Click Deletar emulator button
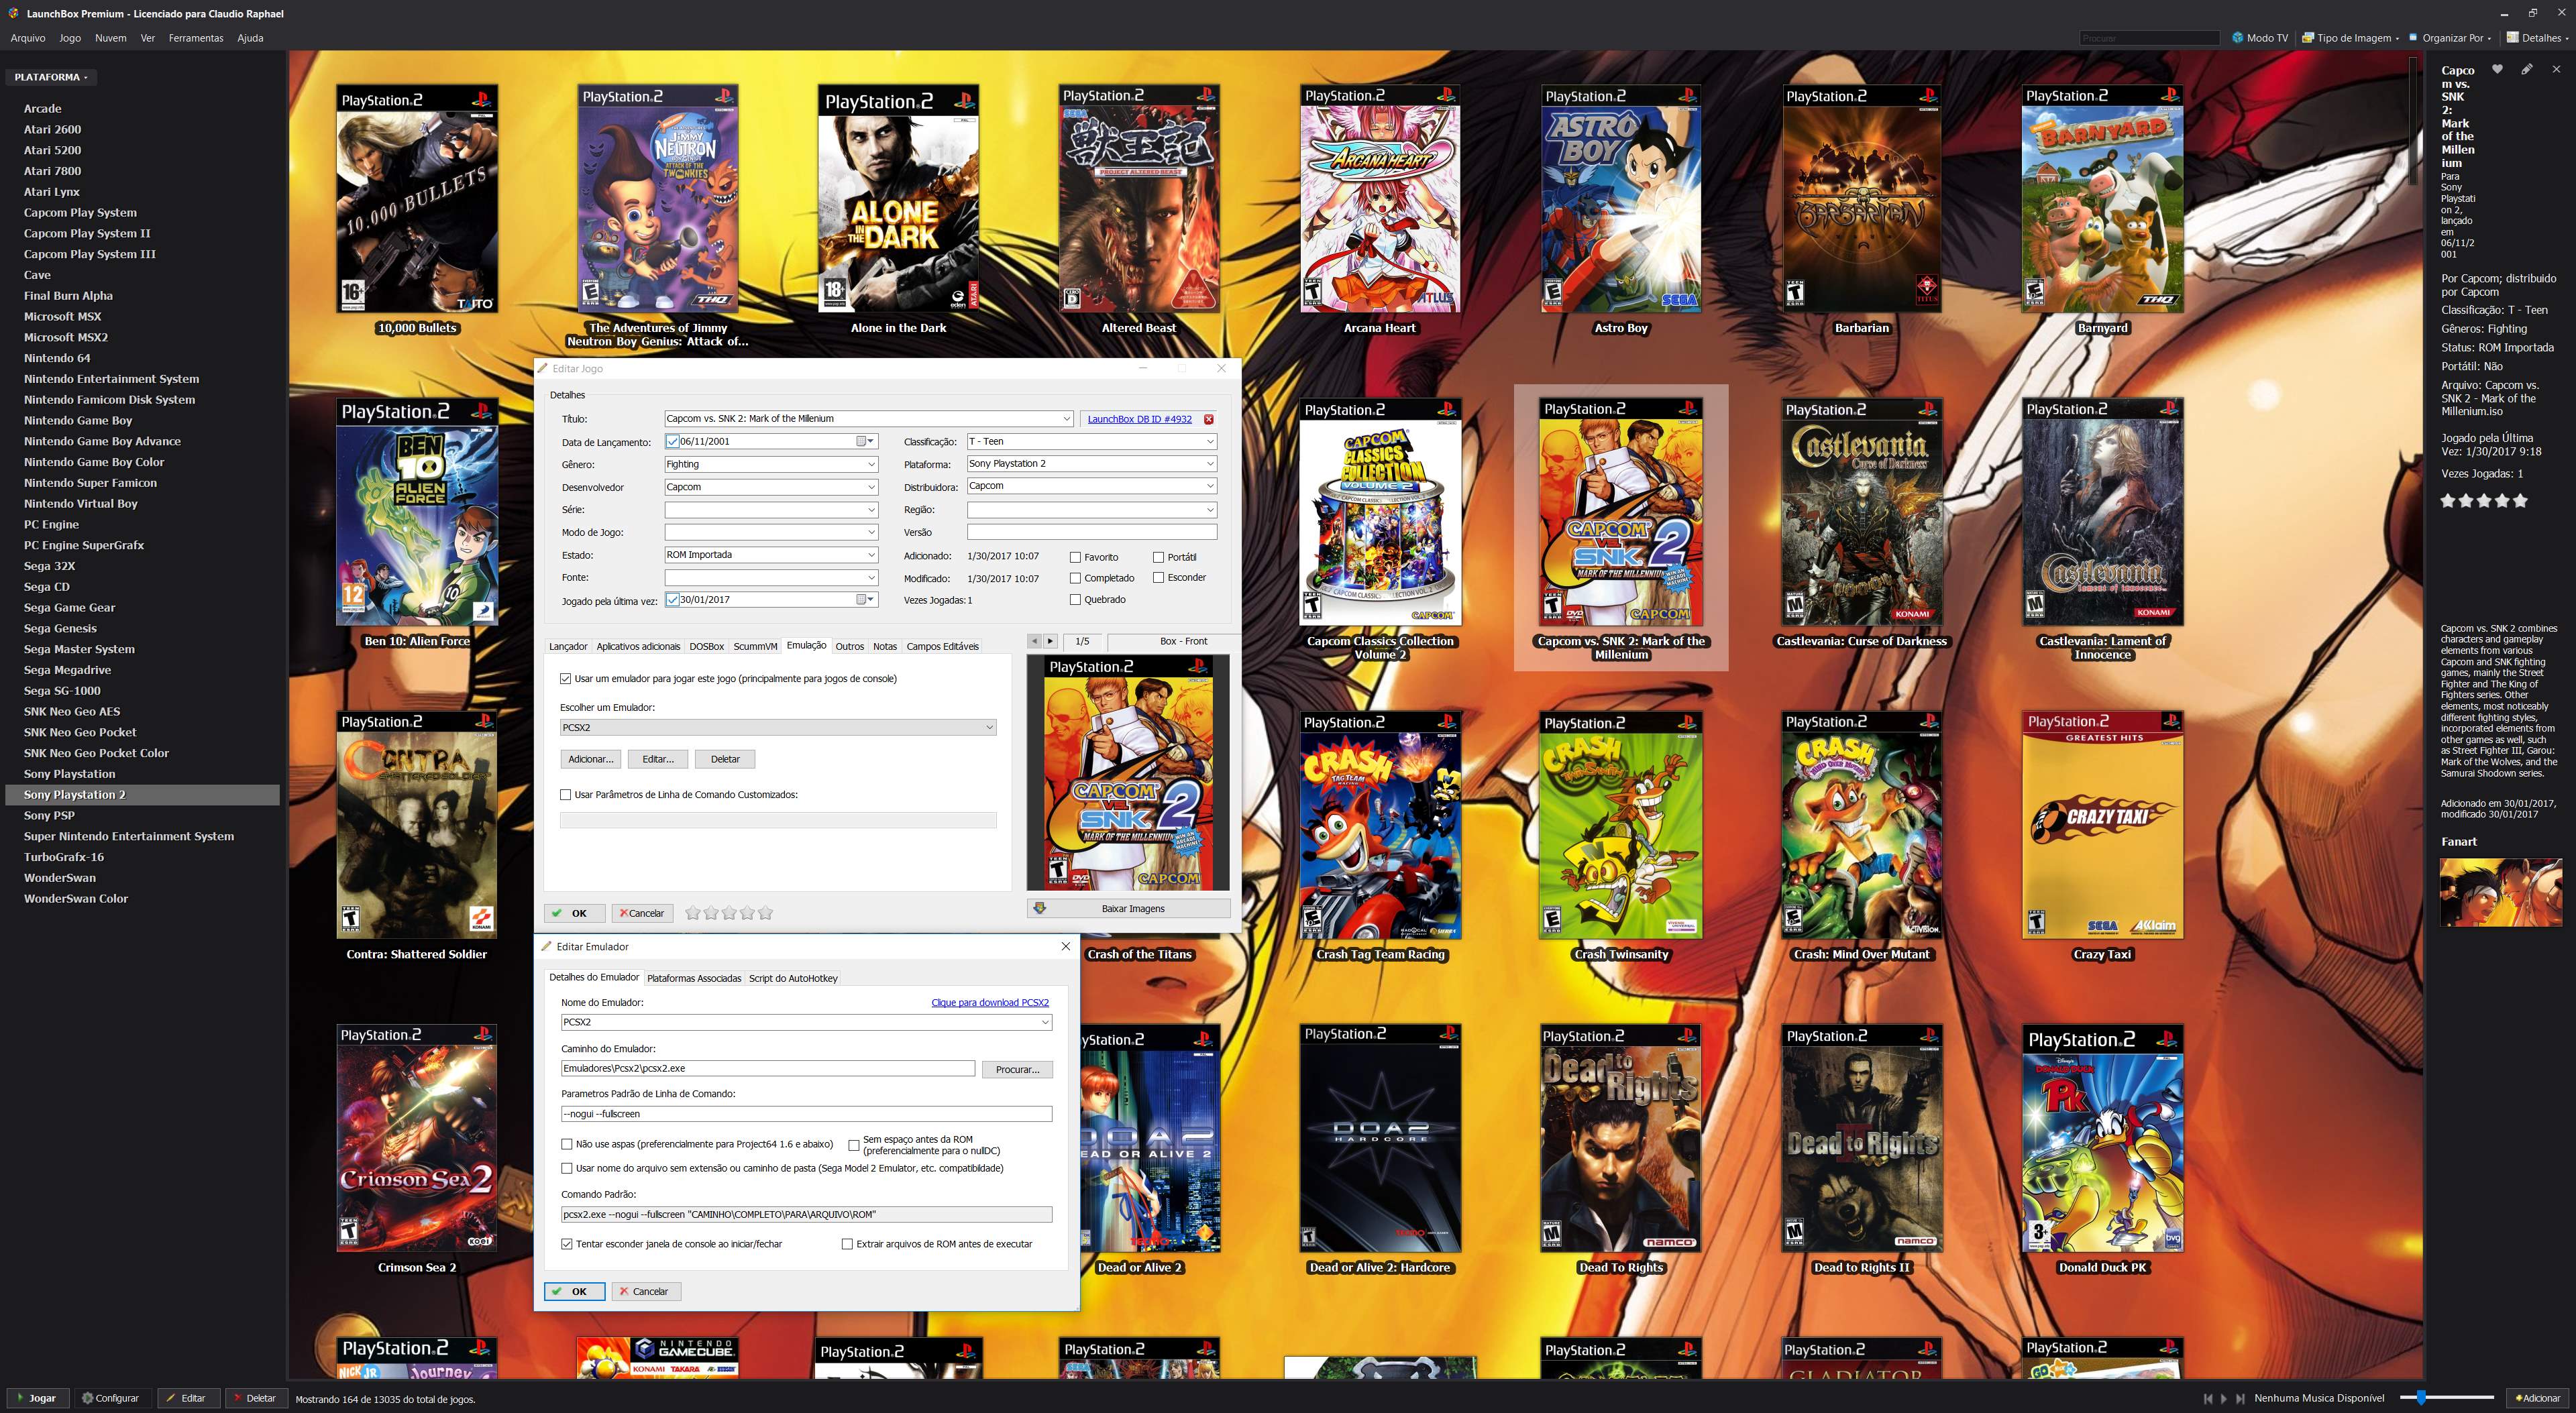The height and width of the screenshot is (1413, 2576). [x=725, y=759]
